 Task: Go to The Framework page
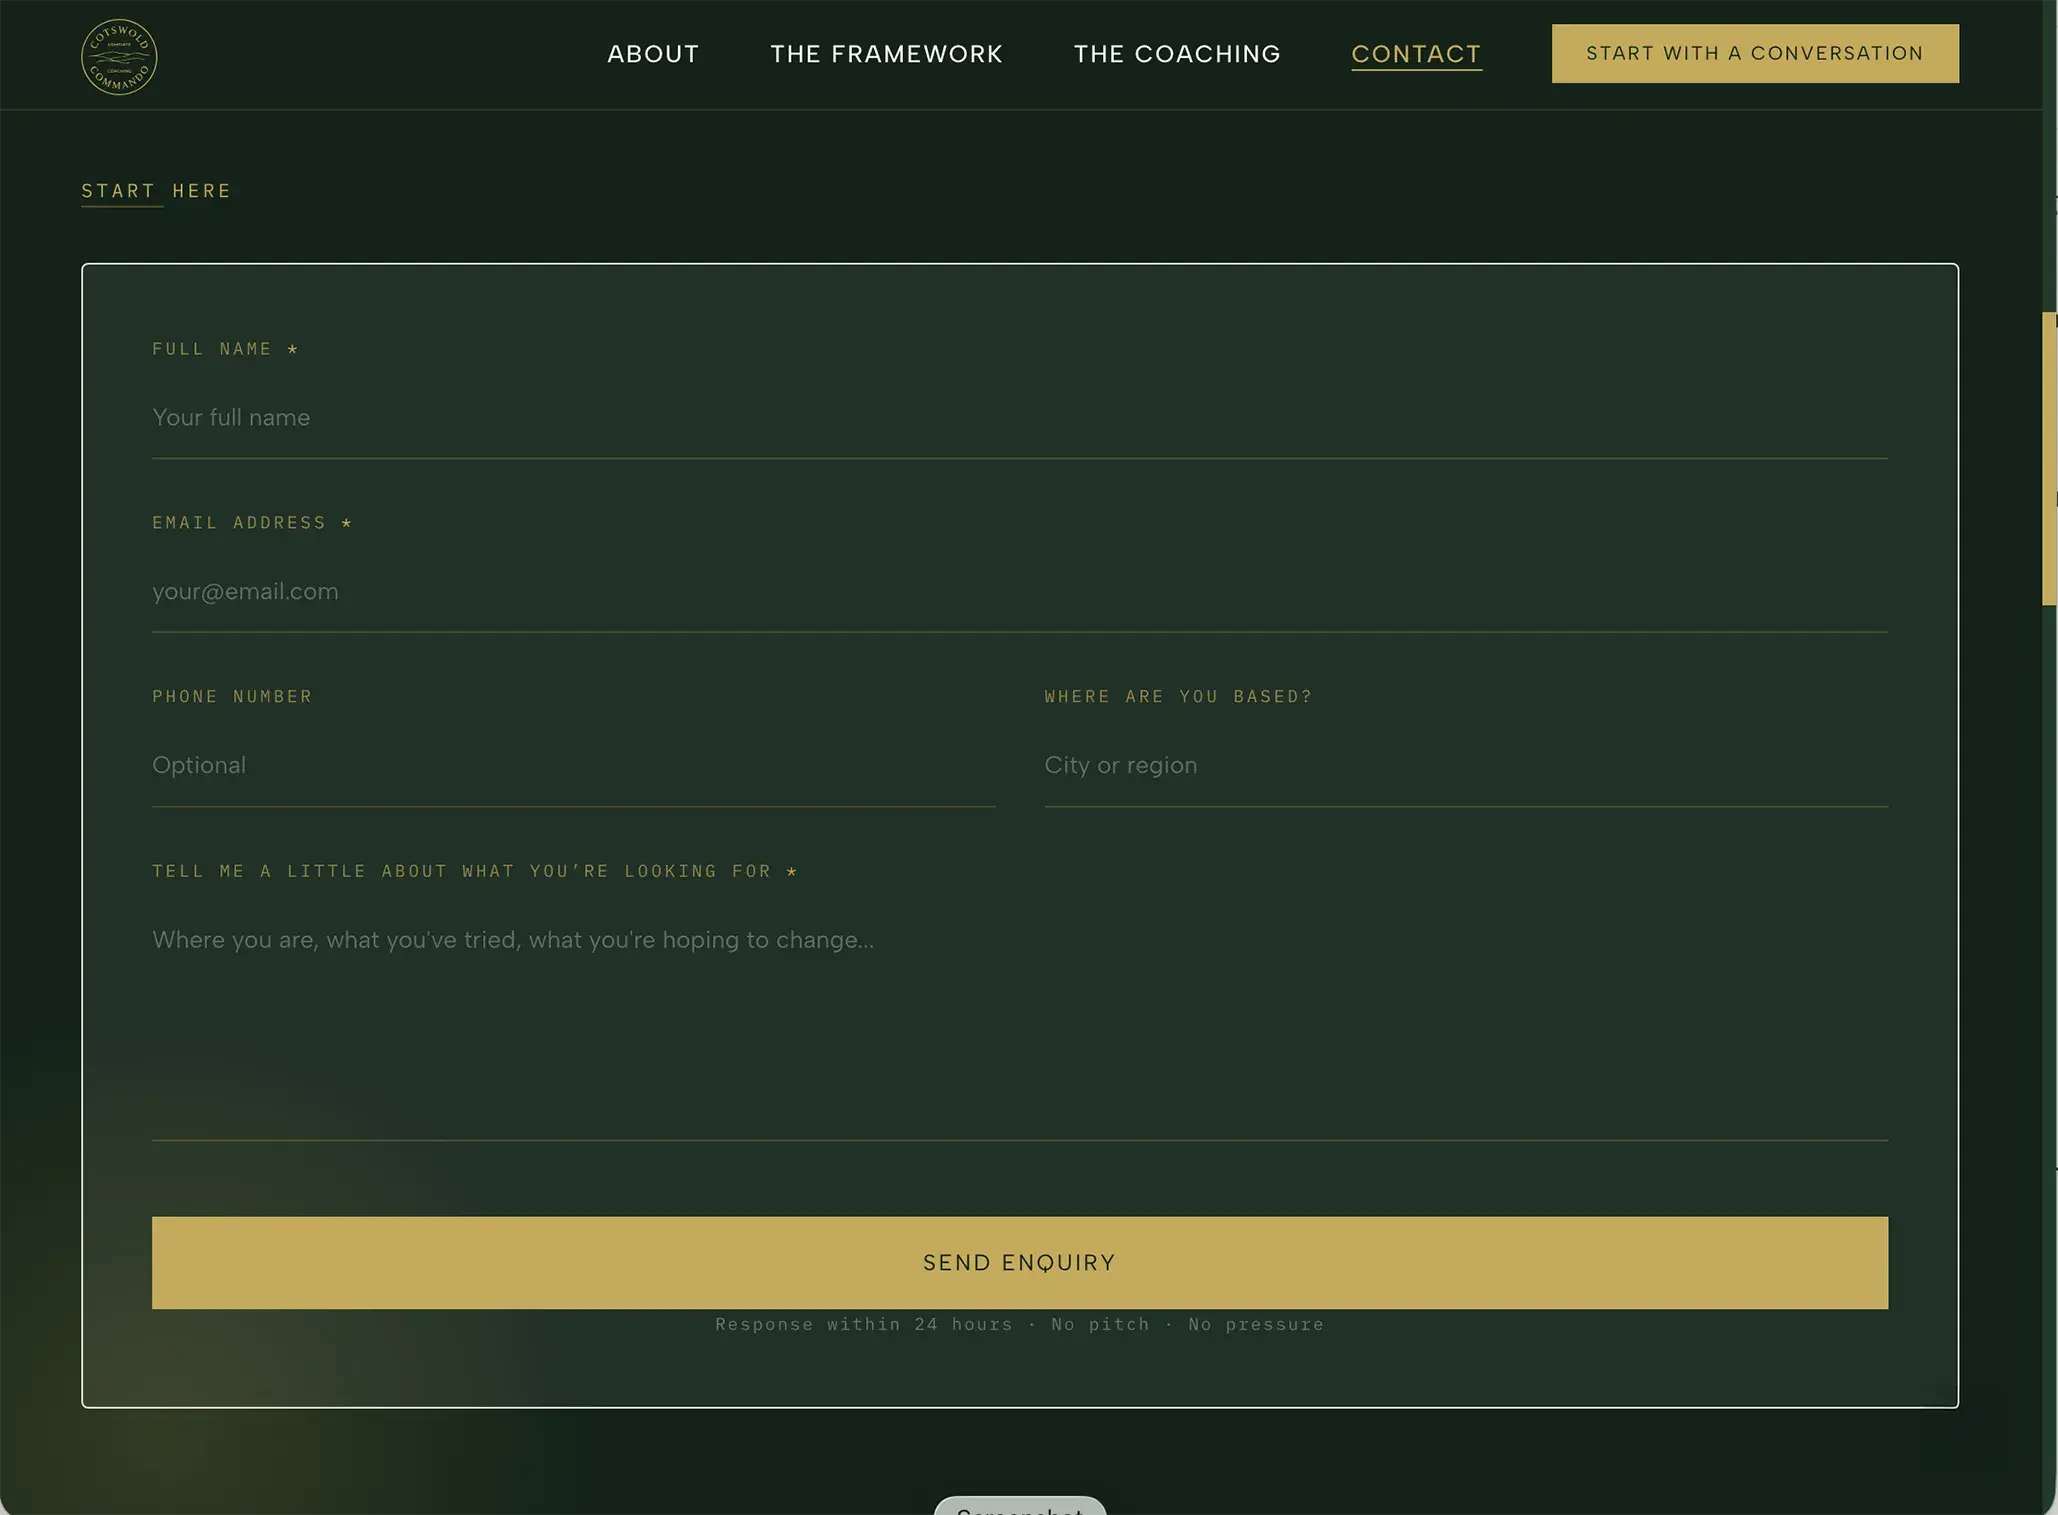(x=886, y=54)
